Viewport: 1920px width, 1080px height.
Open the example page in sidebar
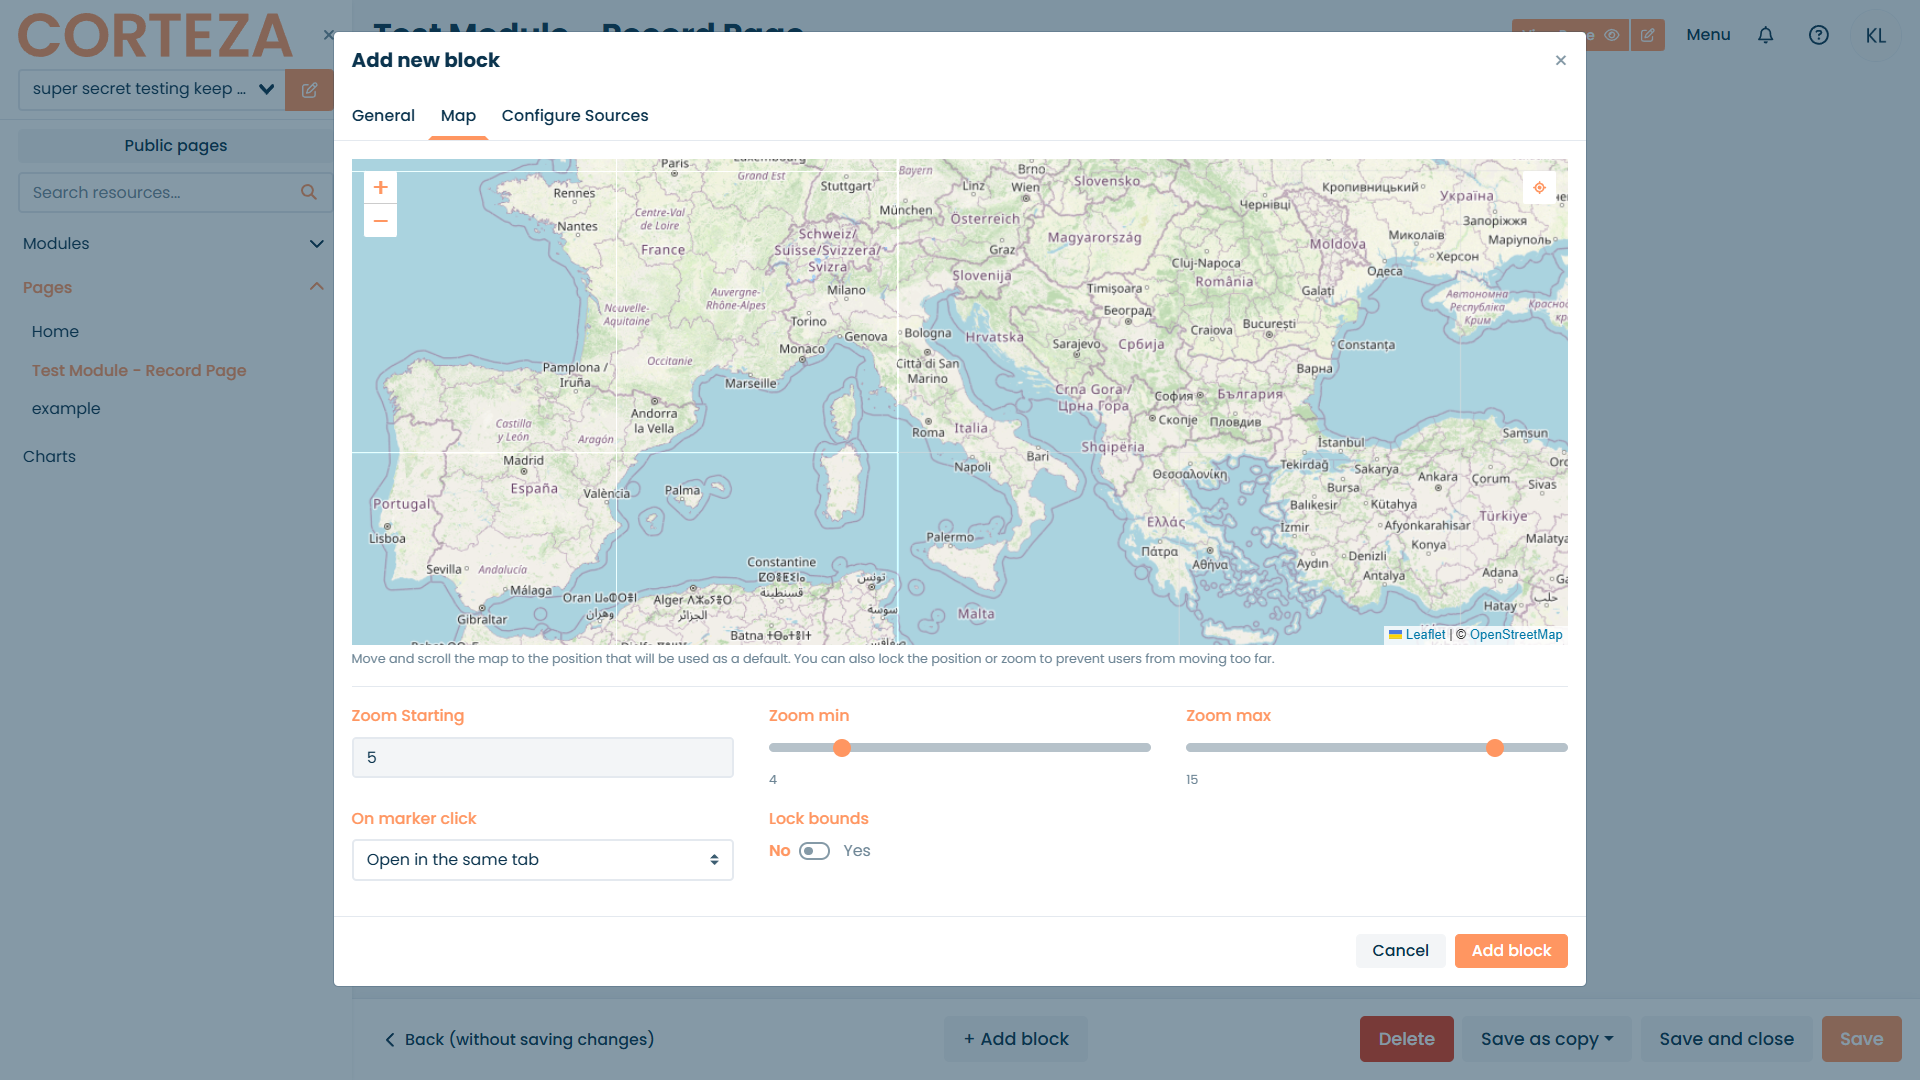coord(66,409)
